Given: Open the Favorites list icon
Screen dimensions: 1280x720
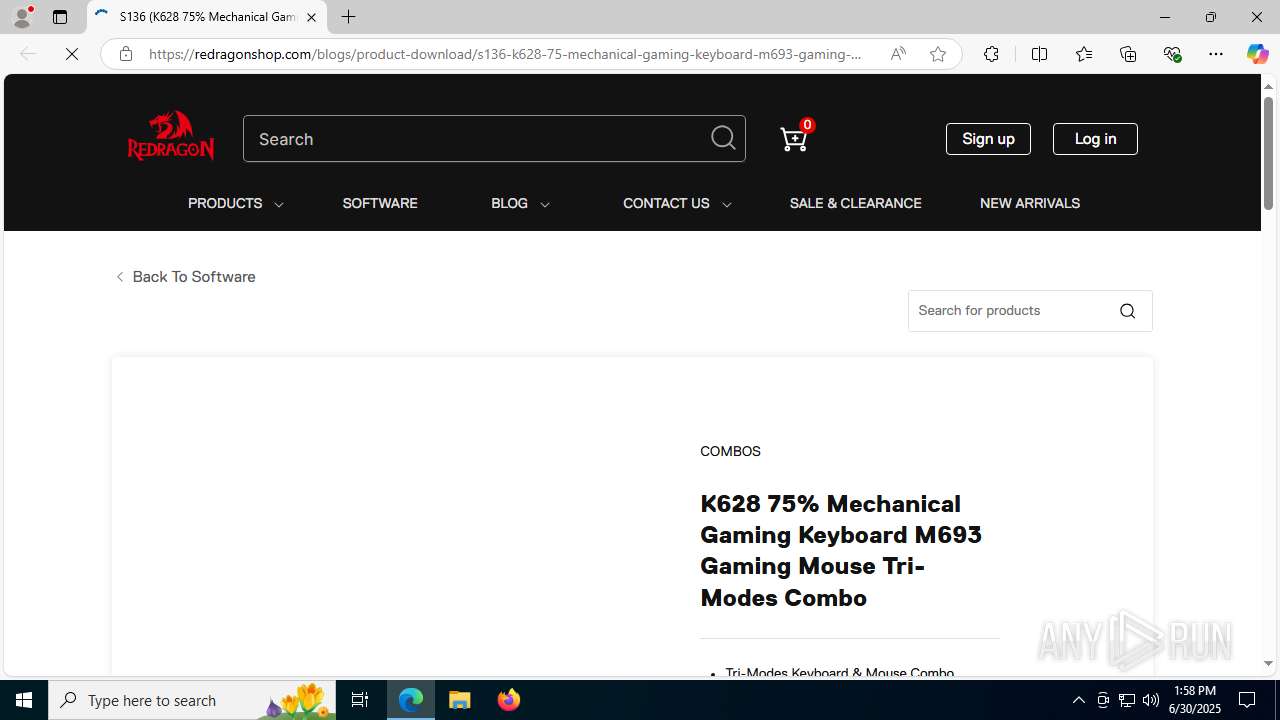Looking at the screenshot, I should tap(1084, 54).
